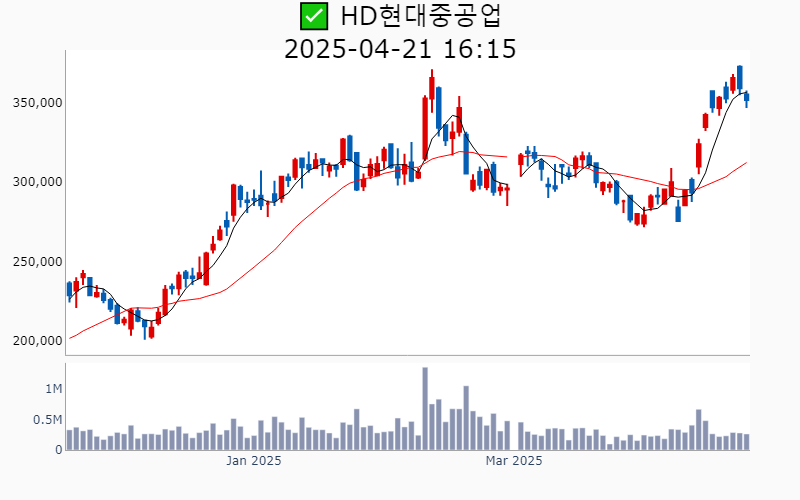This screenshot has height=500, width=800.
Task: Click the 250,000 price axis label
Action: tap(37, 262)
